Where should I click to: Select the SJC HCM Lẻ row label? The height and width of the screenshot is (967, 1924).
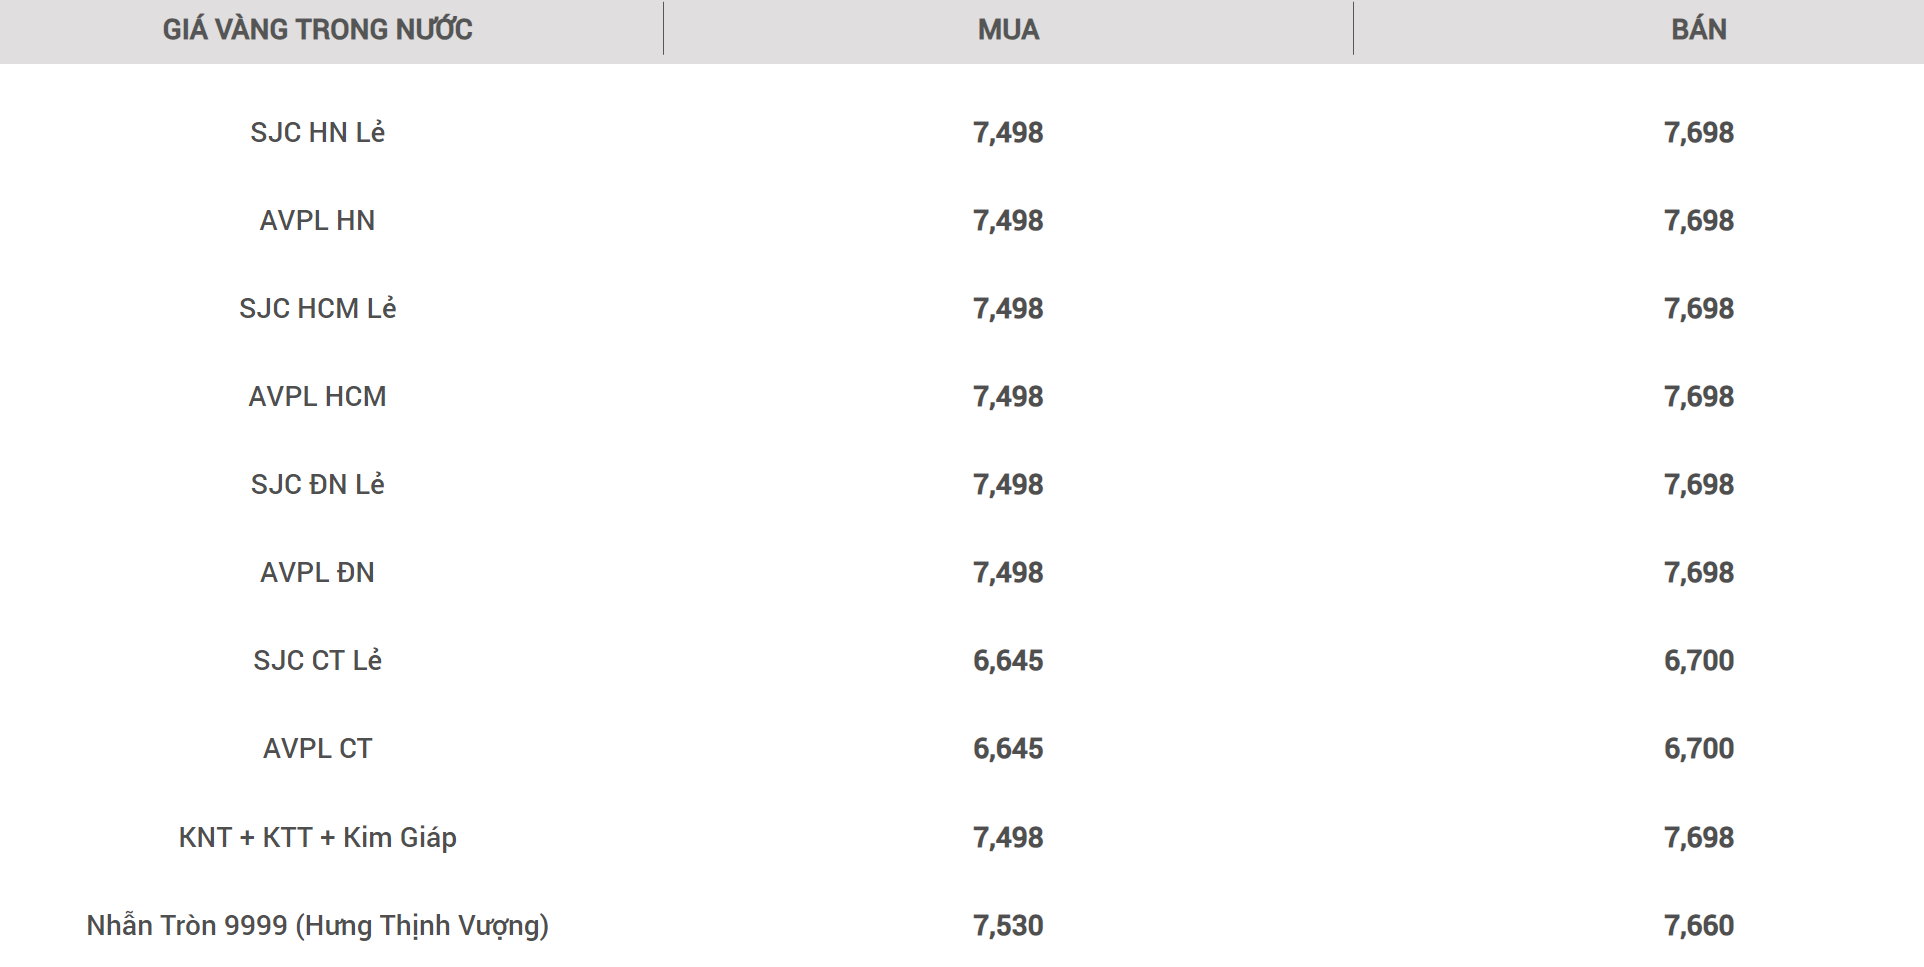point(318,308)
